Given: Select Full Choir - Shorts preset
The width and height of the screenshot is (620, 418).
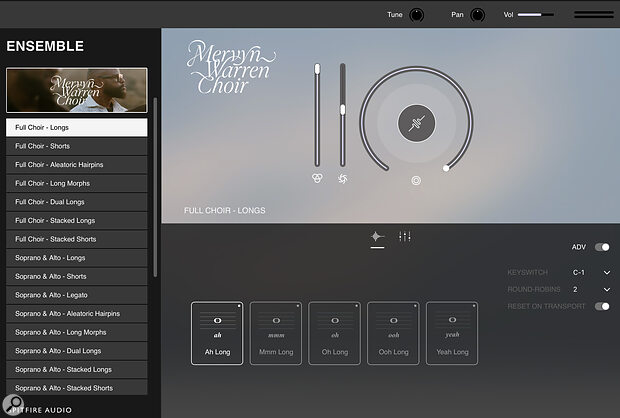Looking at the screenshot, I should coord(77,146).
